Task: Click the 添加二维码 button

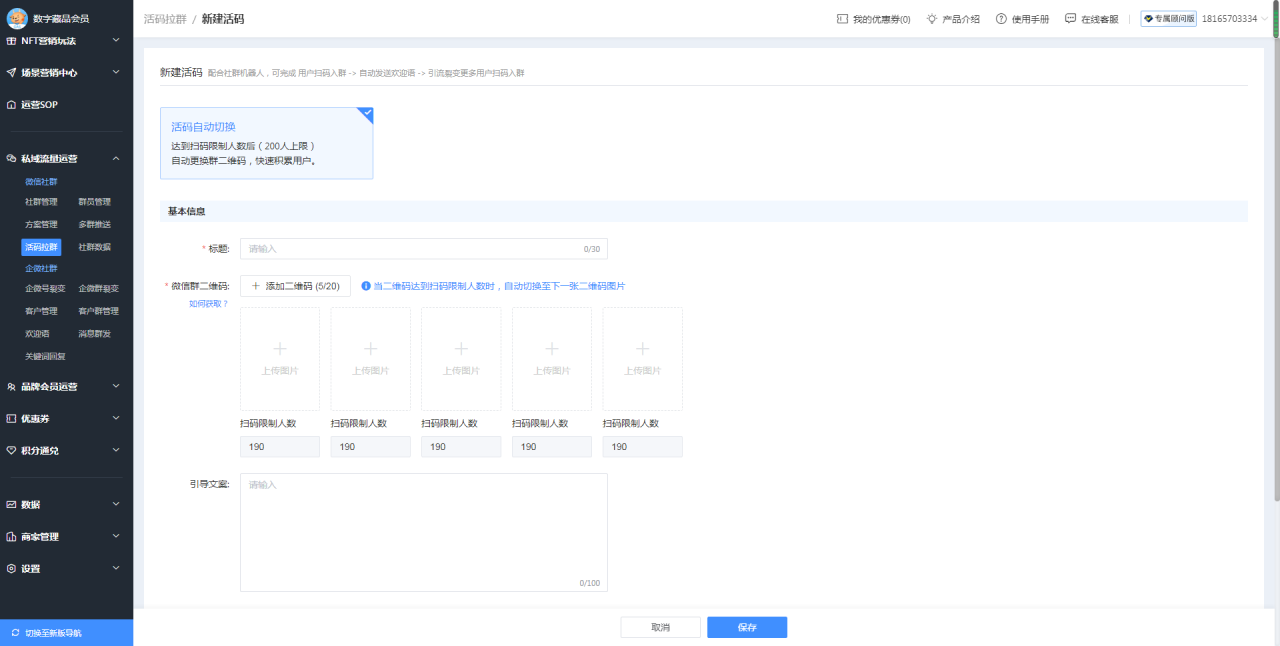Action: 295,286
